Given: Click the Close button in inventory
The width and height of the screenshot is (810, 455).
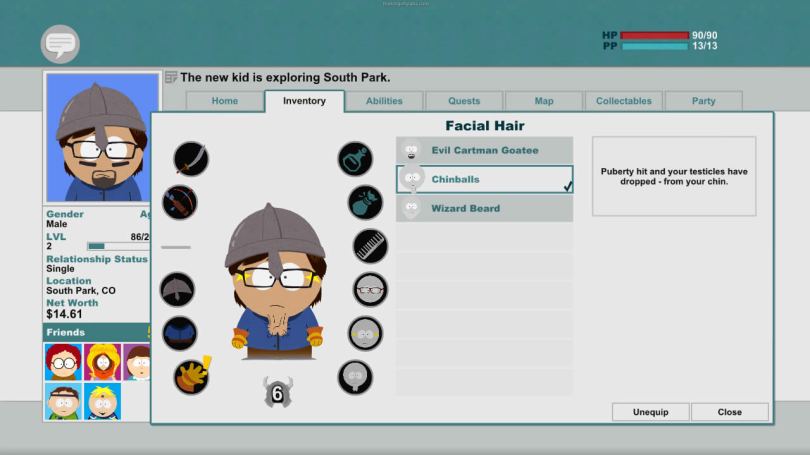Looking at the screenshot, I should [x=730, y=412].
